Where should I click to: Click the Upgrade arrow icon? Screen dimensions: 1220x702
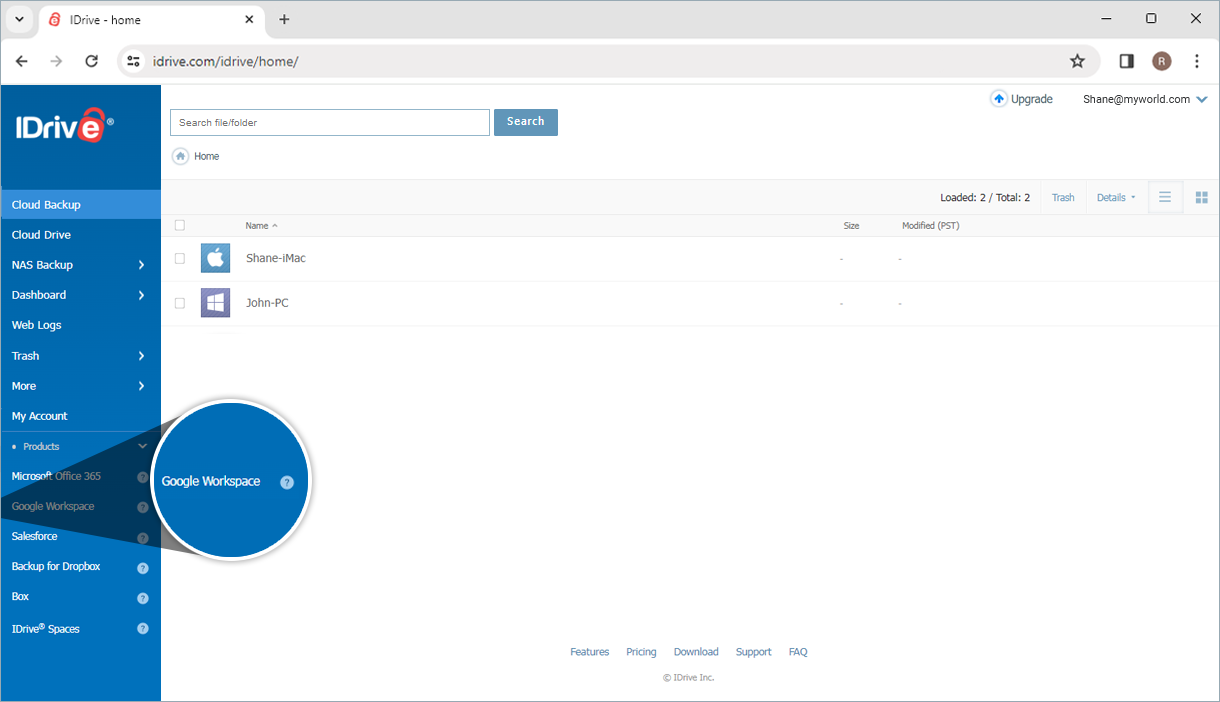[x=998, y=99]
